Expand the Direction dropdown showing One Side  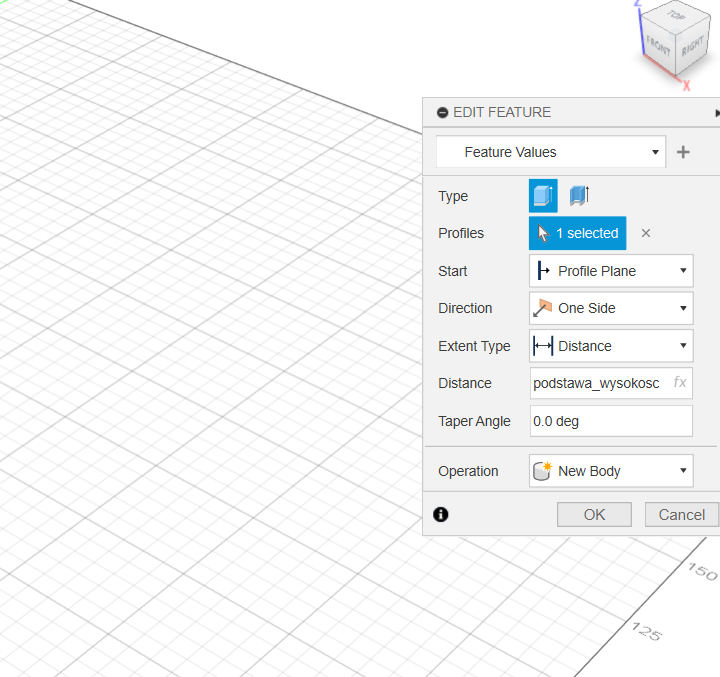611,308
